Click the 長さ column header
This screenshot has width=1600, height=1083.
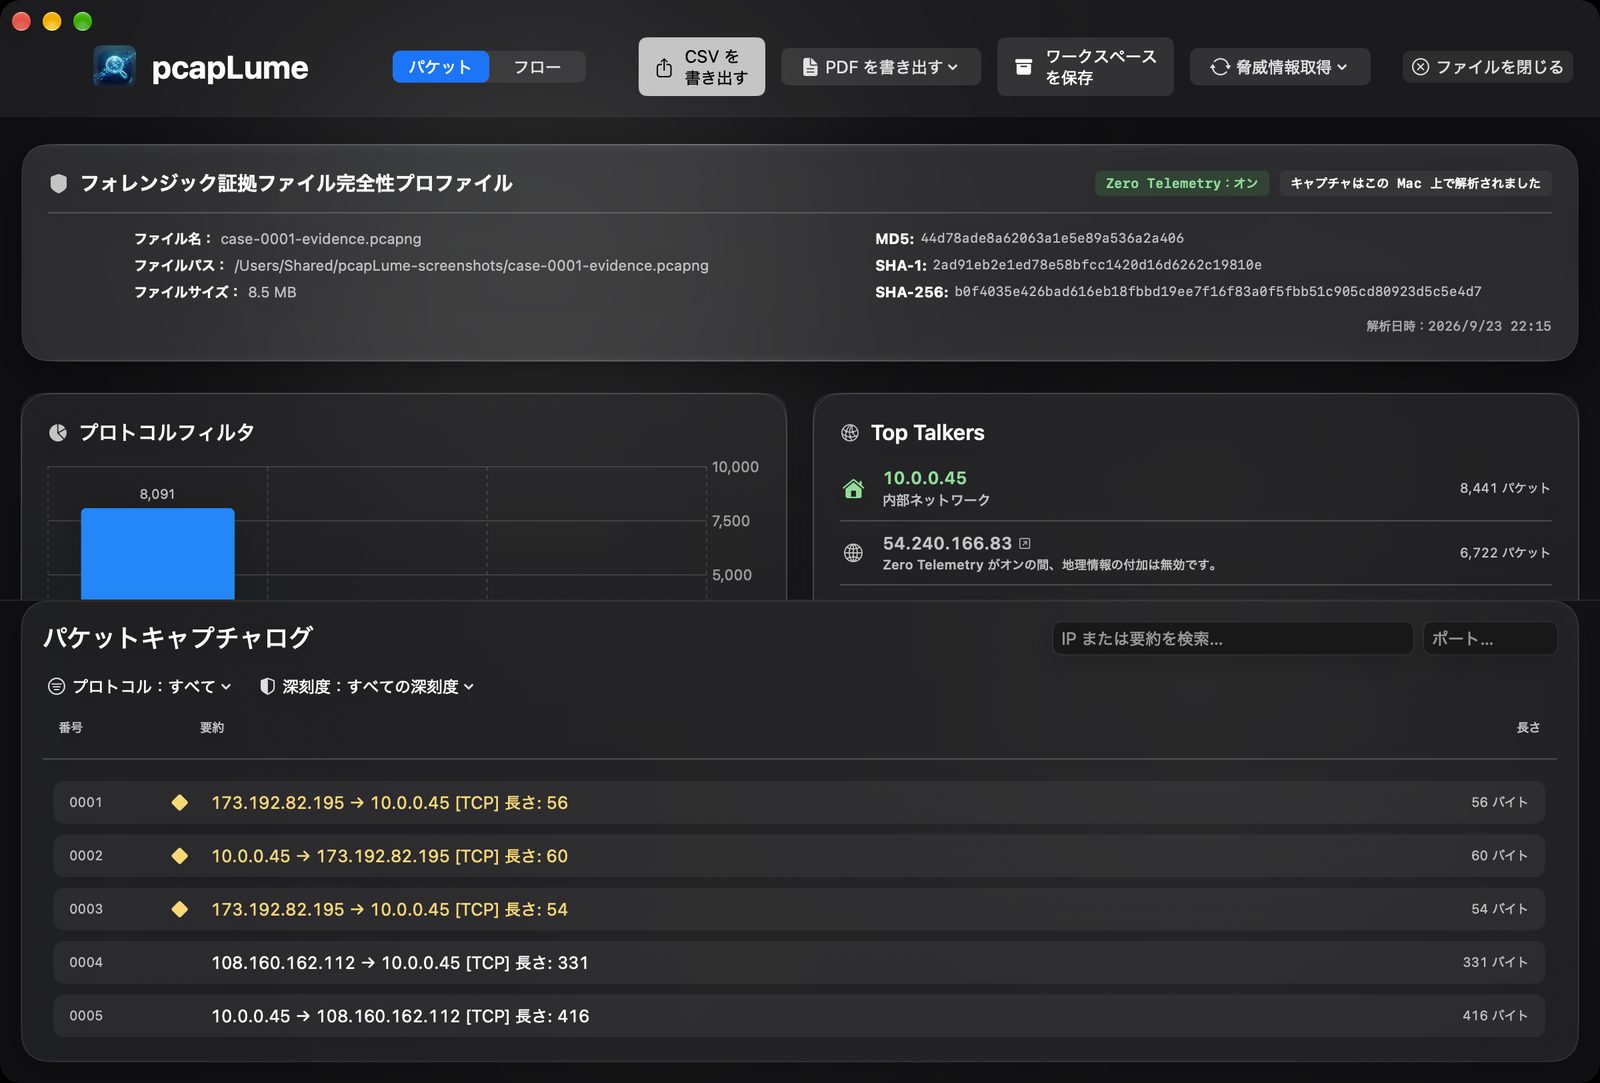pyautogui.click(x=1528, y=727)
